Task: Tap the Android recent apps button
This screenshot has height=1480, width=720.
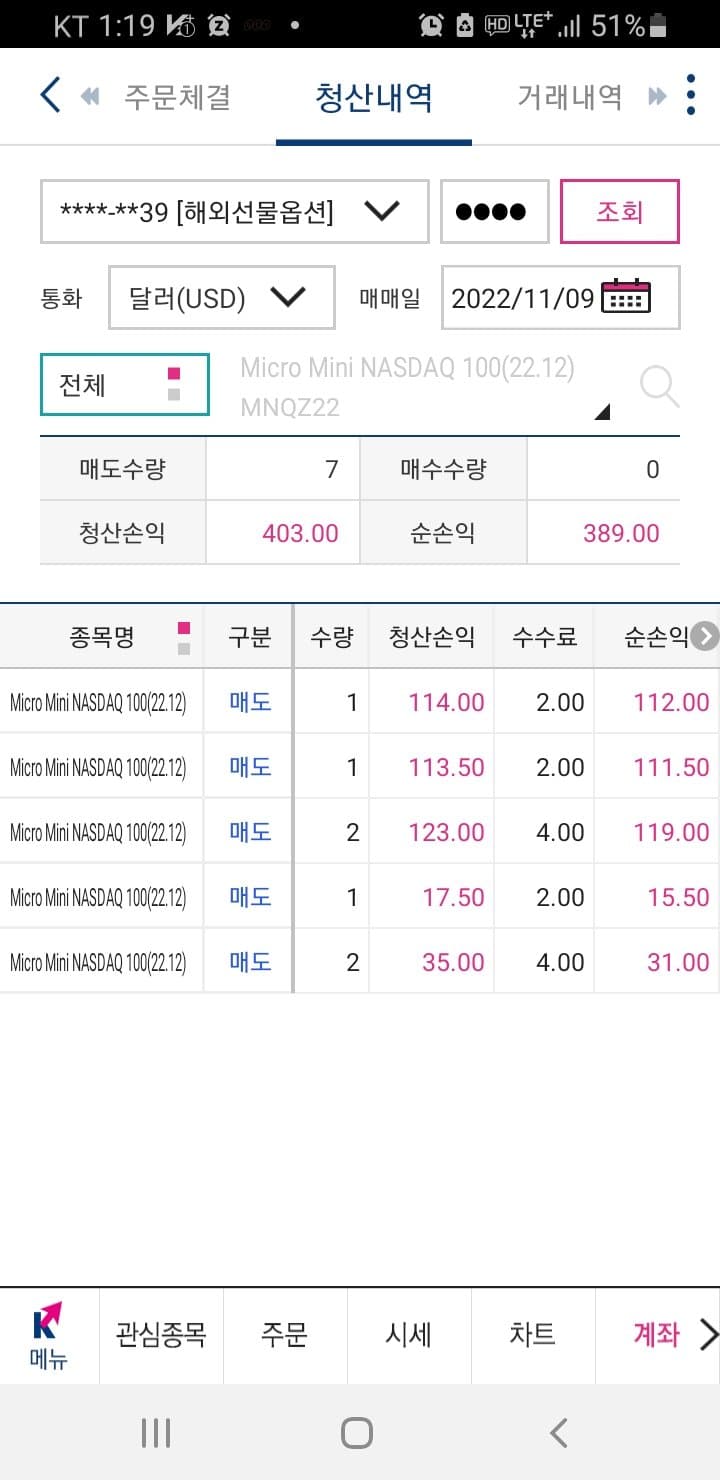Action: (x=156, y=1433)
